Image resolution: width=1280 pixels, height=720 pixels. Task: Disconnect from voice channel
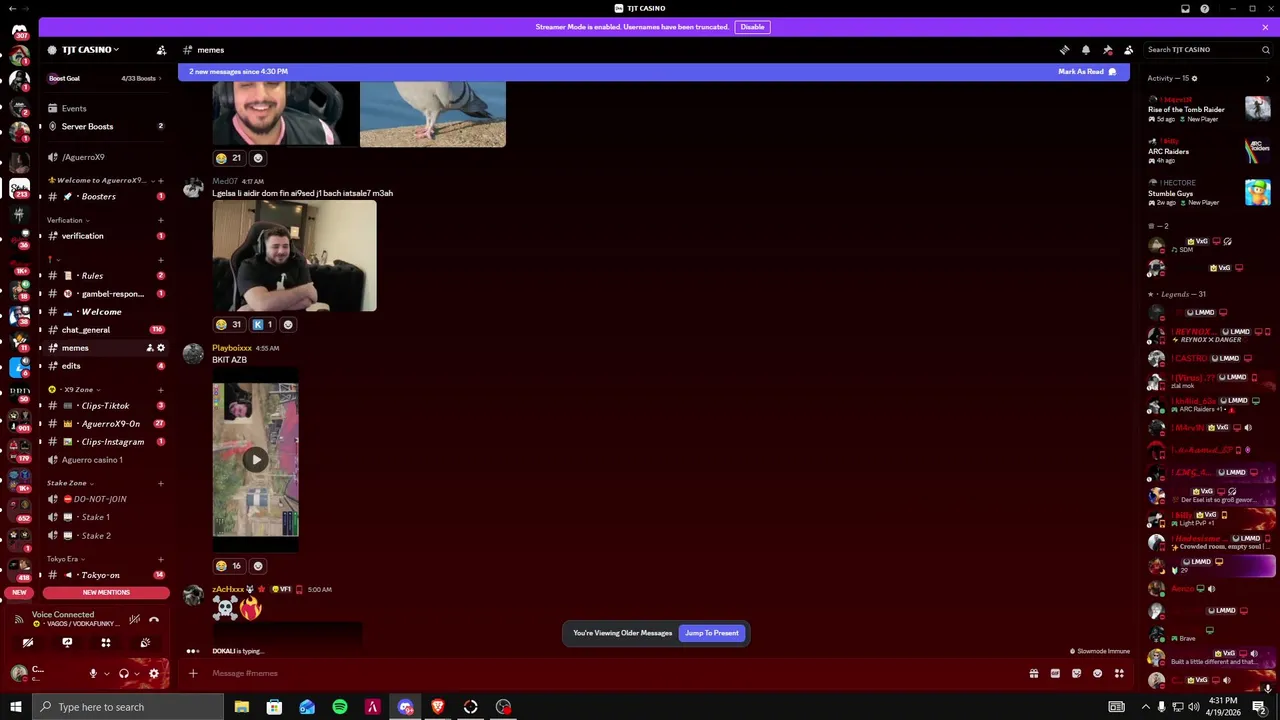(x=154, y=619)
